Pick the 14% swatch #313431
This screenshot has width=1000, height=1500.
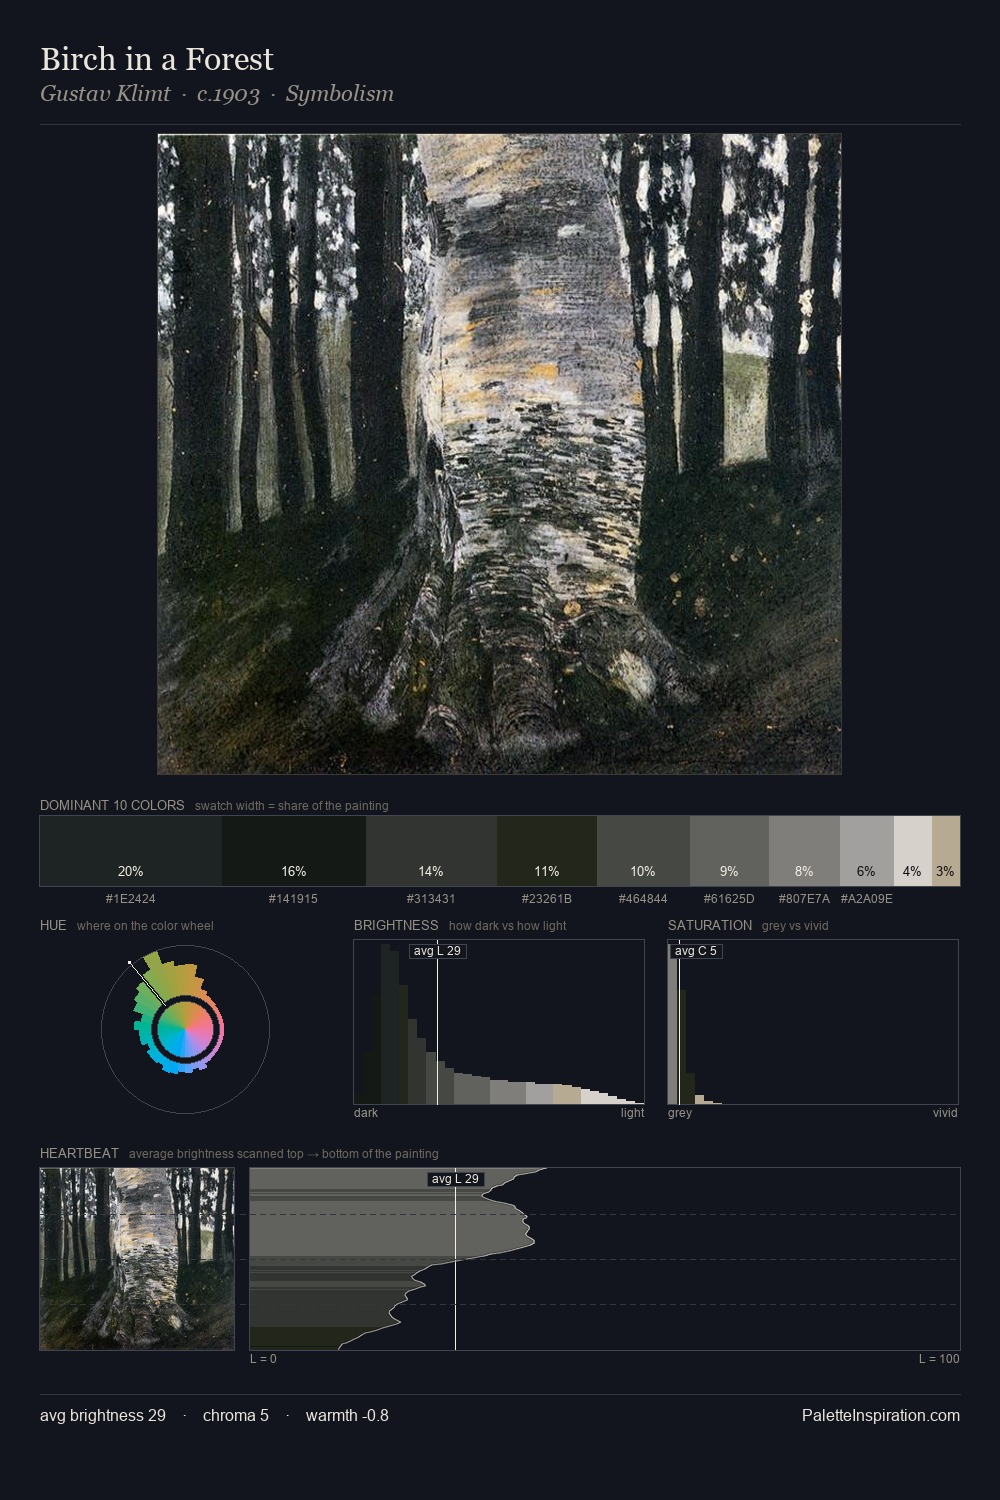431,851
